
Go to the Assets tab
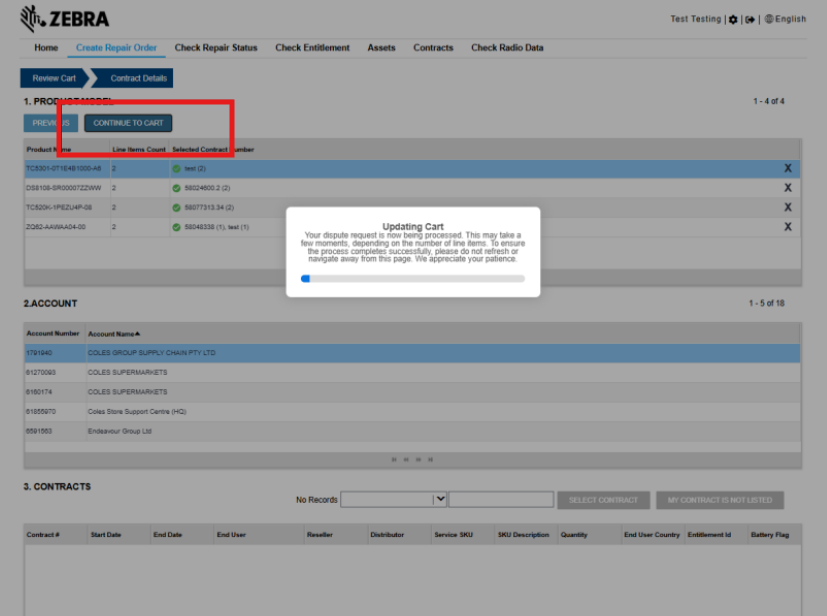point(381,47)
